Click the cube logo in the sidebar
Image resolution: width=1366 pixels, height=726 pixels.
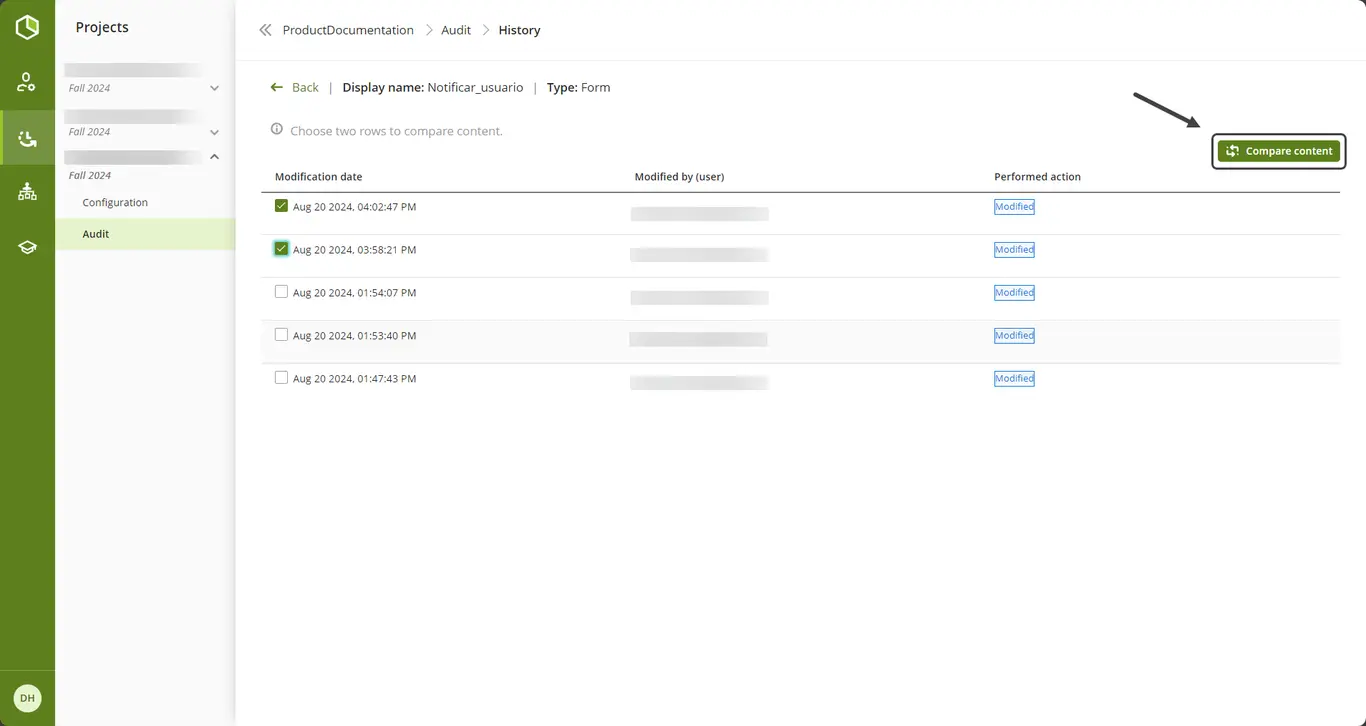click(x=27, y=27)
